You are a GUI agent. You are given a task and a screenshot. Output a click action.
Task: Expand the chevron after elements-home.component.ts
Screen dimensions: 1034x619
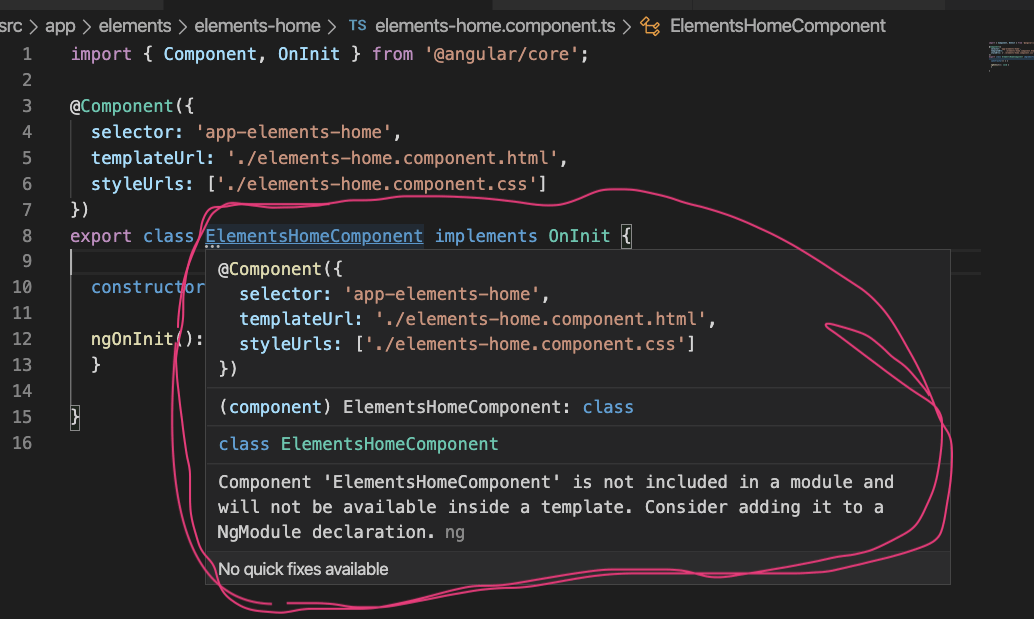[x=627, y=26]
